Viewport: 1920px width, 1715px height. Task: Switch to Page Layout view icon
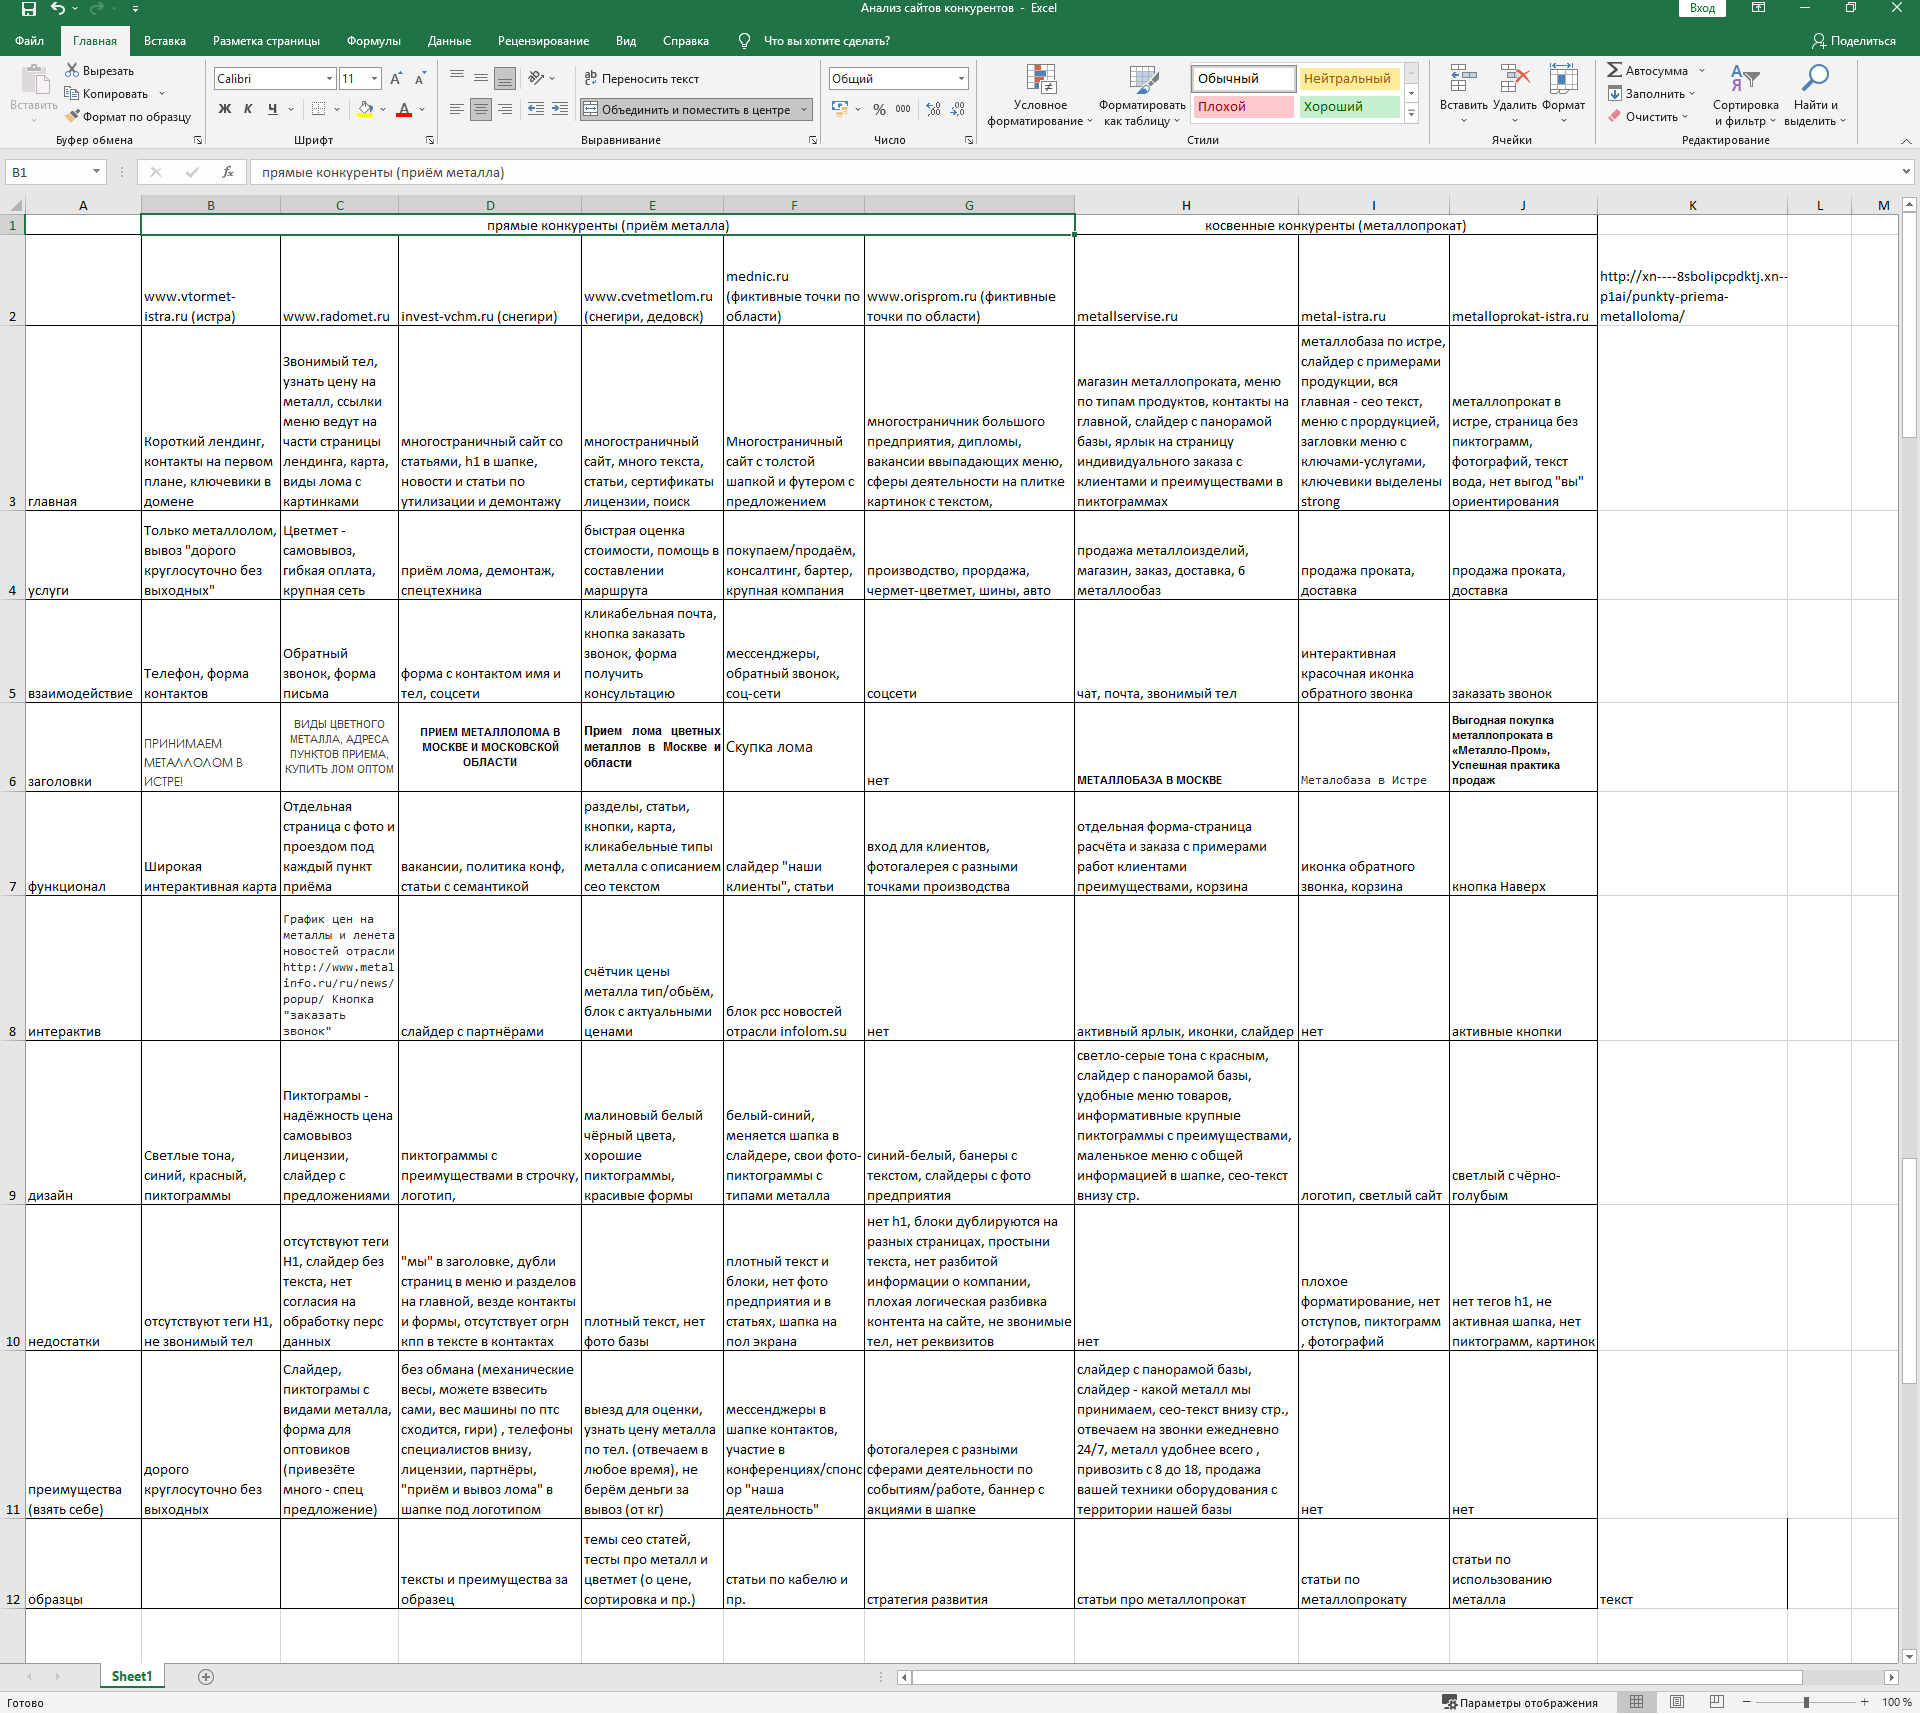pyautogui.click(x=1677, y=1702)
